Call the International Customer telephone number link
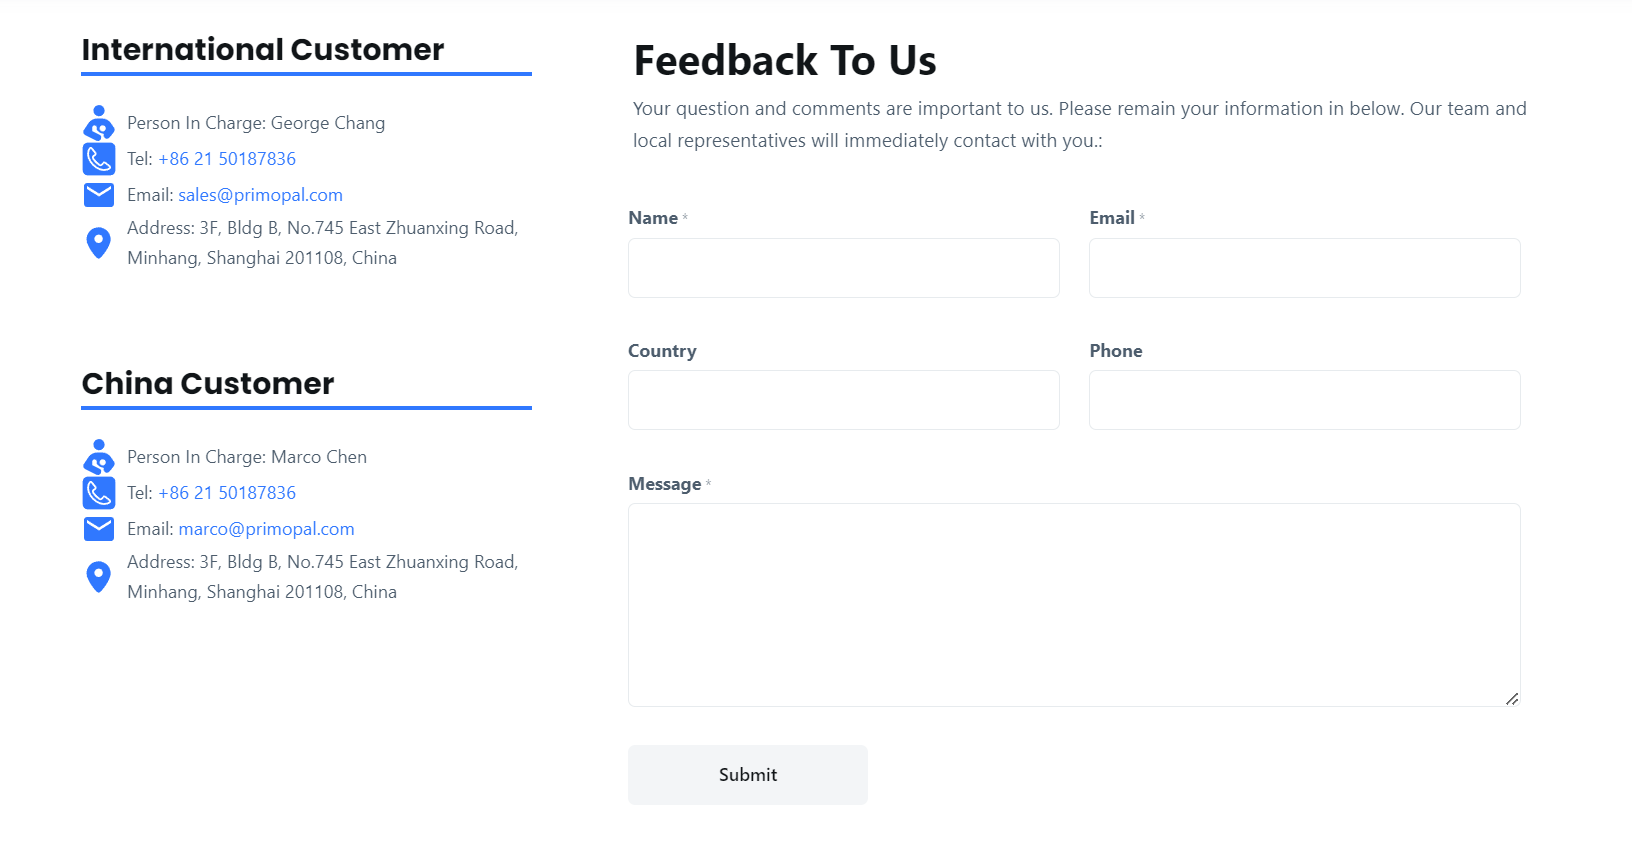The width and height of the screenshot is (1632, 841). point(227,159)
